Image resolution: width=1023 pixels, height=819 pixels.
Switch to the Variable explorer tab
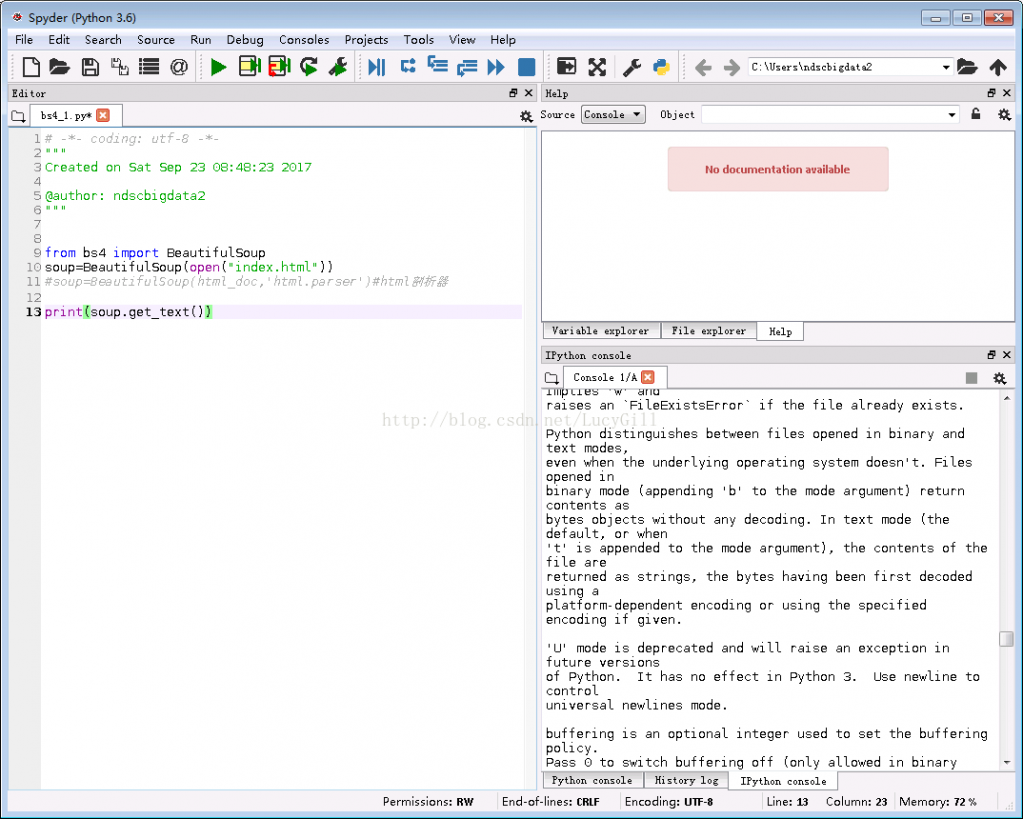click(x=600, y=331)
